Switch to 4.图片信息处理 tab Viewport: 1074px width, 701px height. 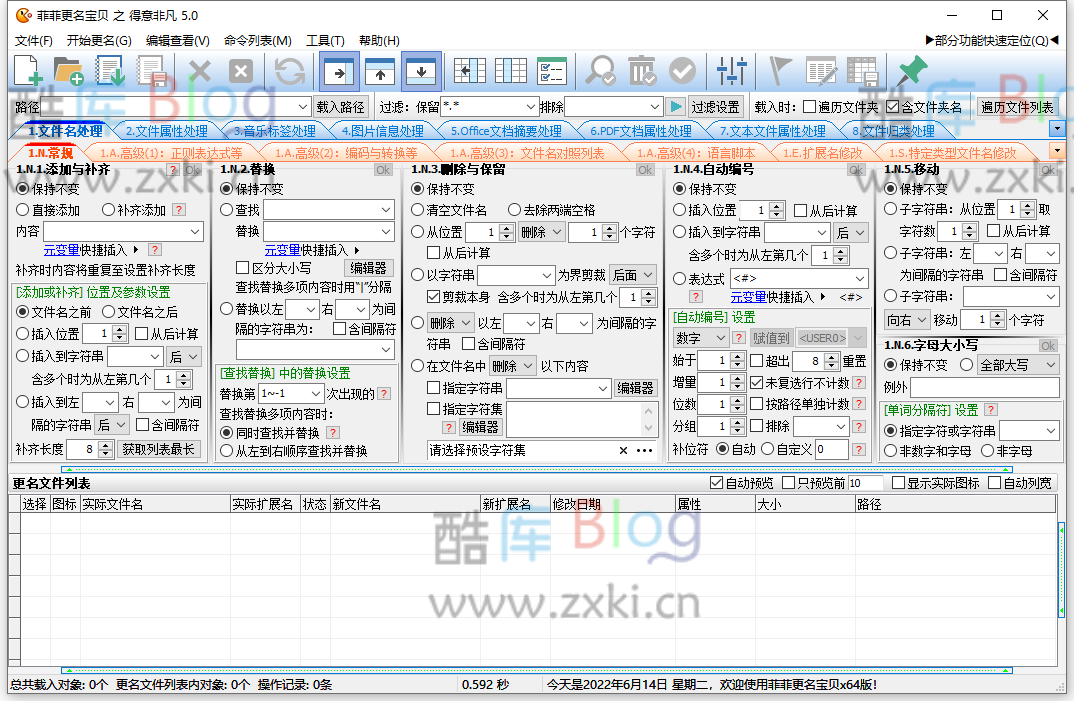pyautogui.click(x=385, y=130)
